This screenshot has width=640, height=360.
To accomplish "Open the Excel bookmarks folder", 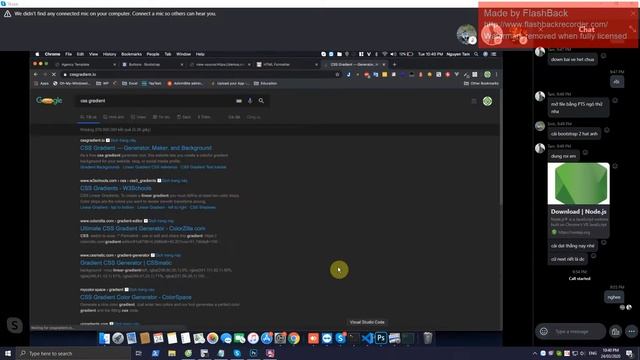I will click(x=129, y=83).
